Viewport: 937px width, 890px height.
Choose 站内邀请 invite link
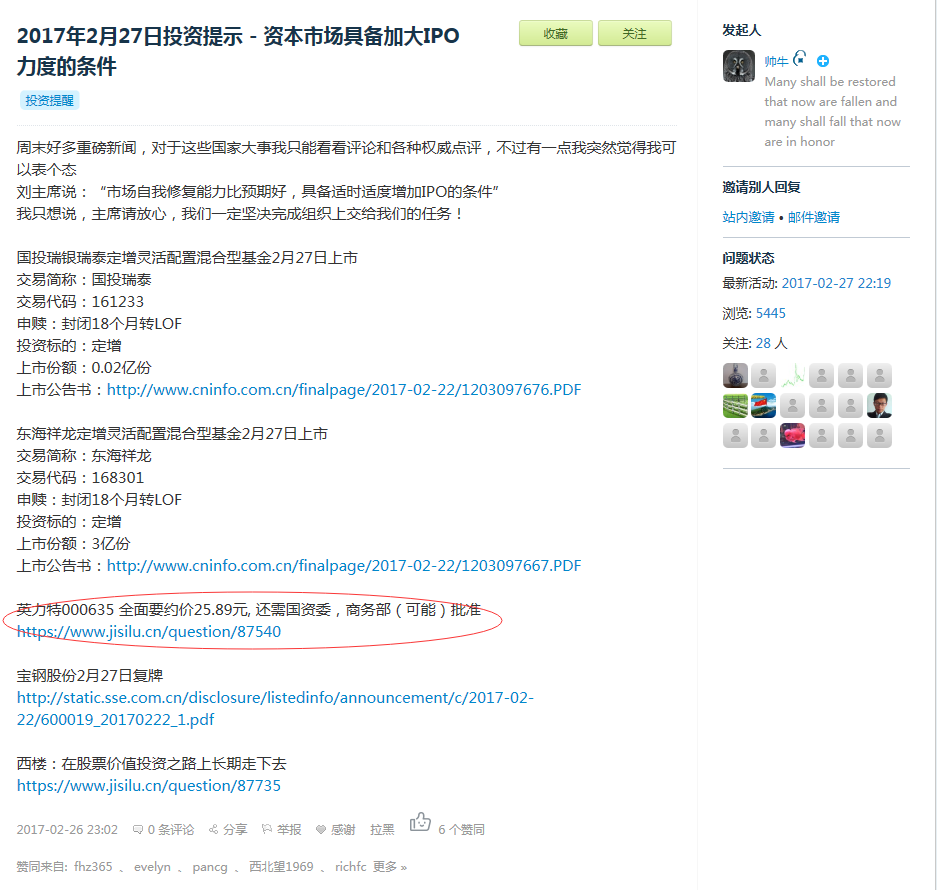748,217
